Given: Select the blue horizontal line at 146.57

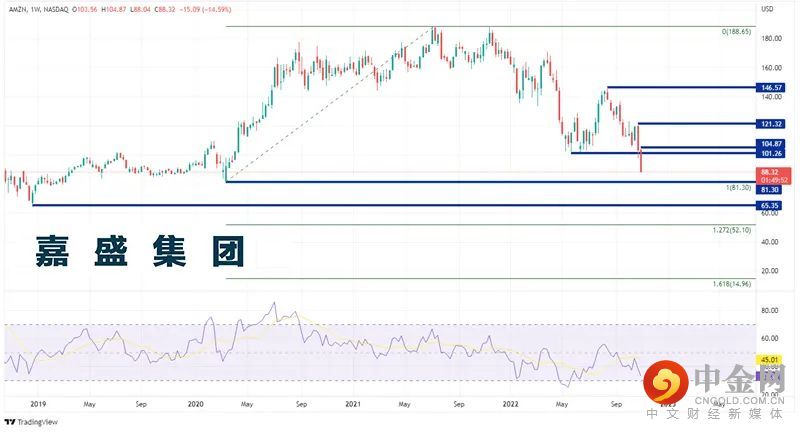Looking at the screenshot, I should click(681, 87).
